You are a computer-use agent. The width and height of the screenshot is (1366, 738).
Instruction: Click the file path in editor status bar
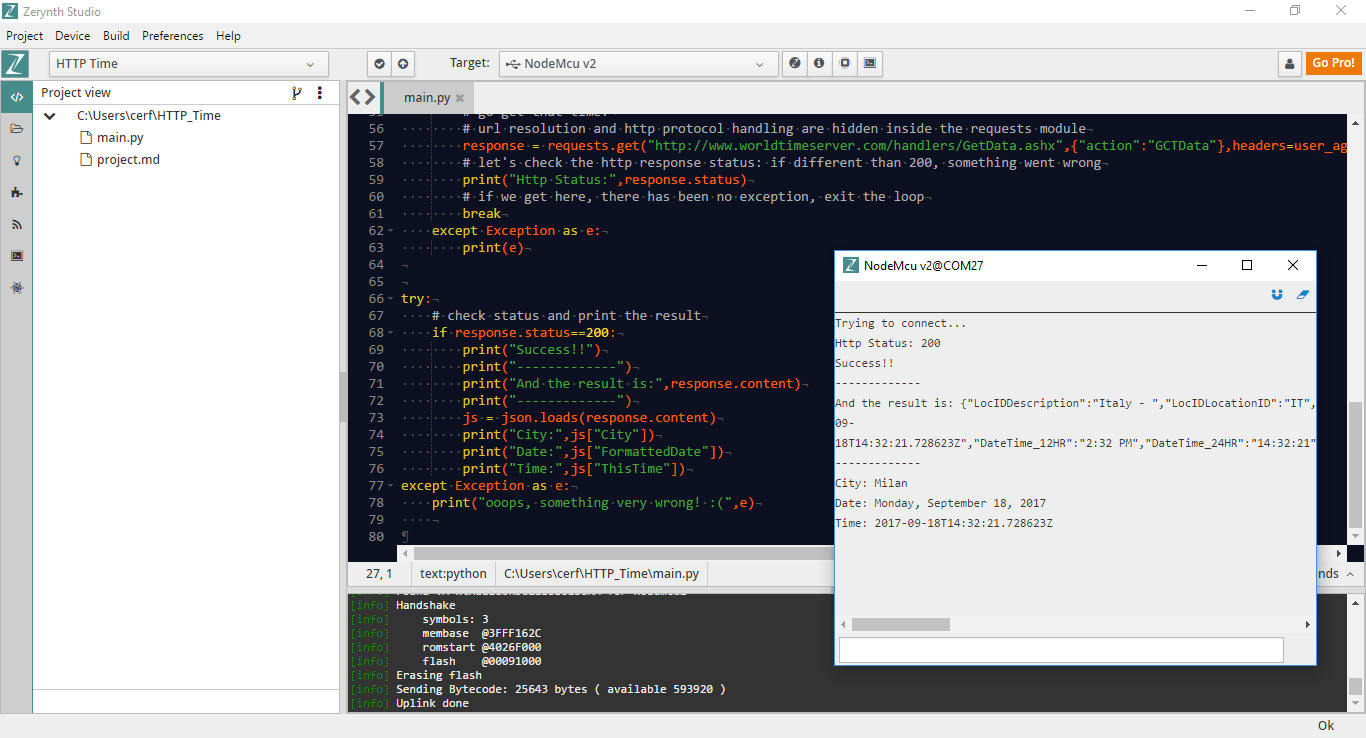click(x=601, y=574)
